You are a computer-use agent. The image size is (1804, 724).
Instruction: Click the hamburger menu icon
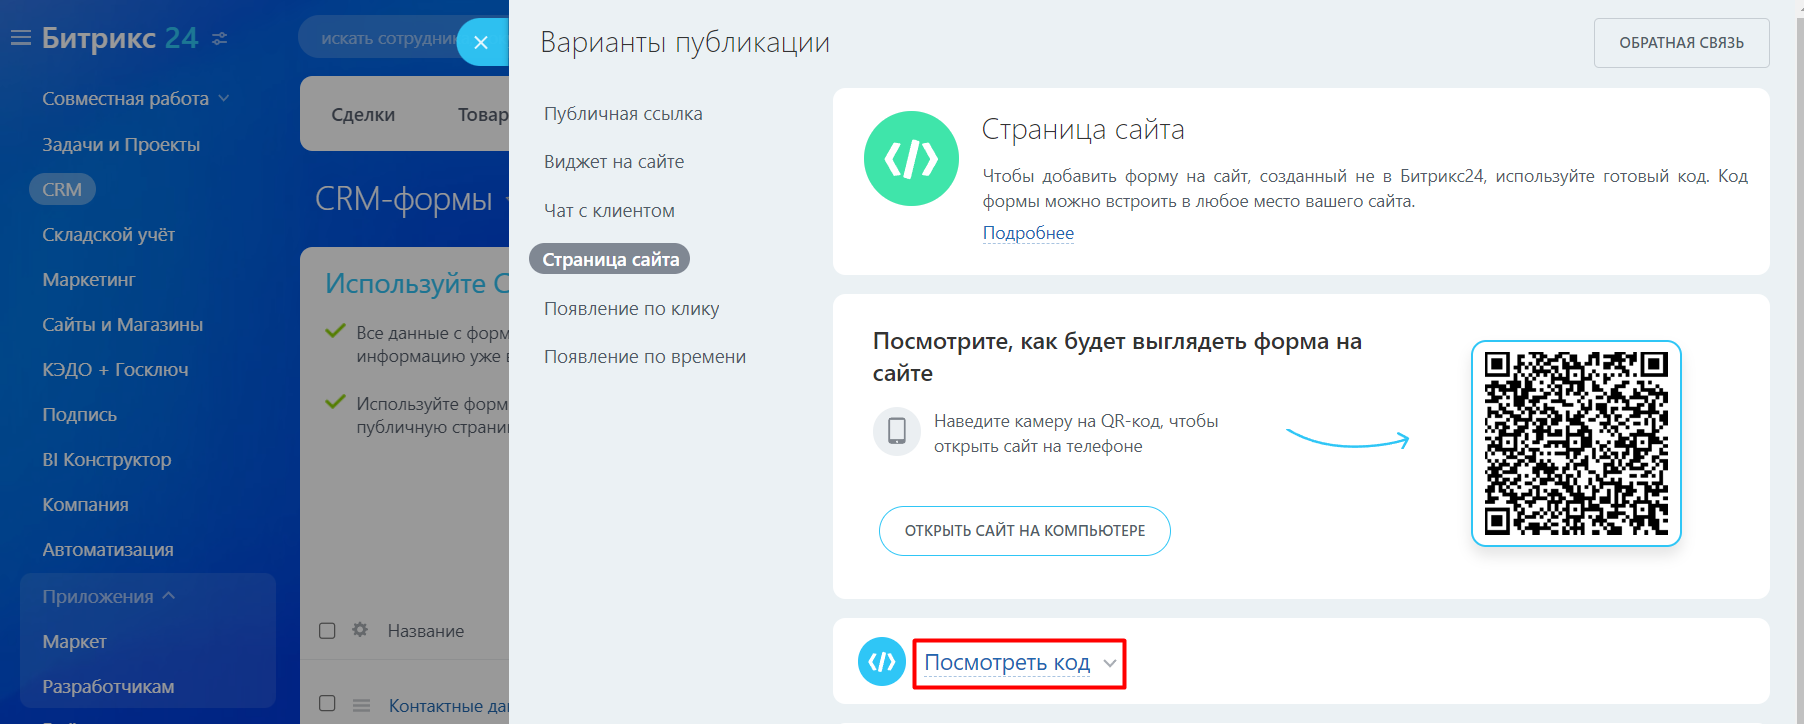[x=21, y=38]
